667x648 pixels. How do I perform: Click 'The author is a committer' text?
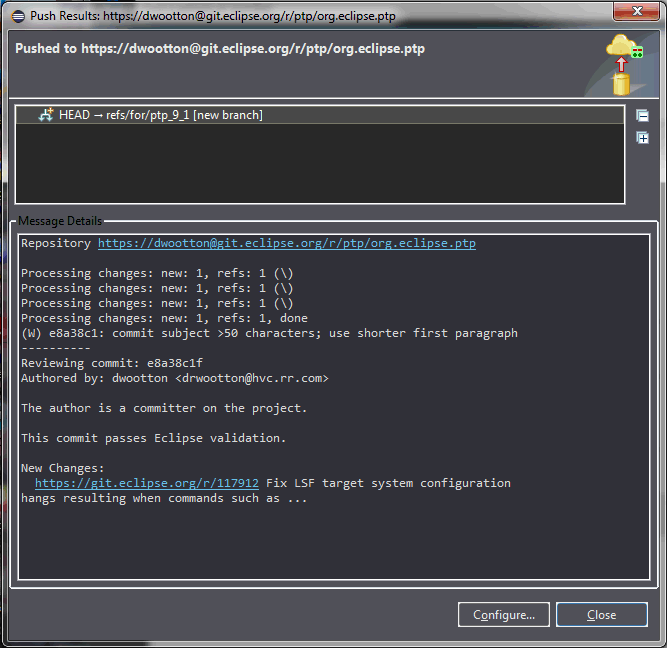[164, 408]
